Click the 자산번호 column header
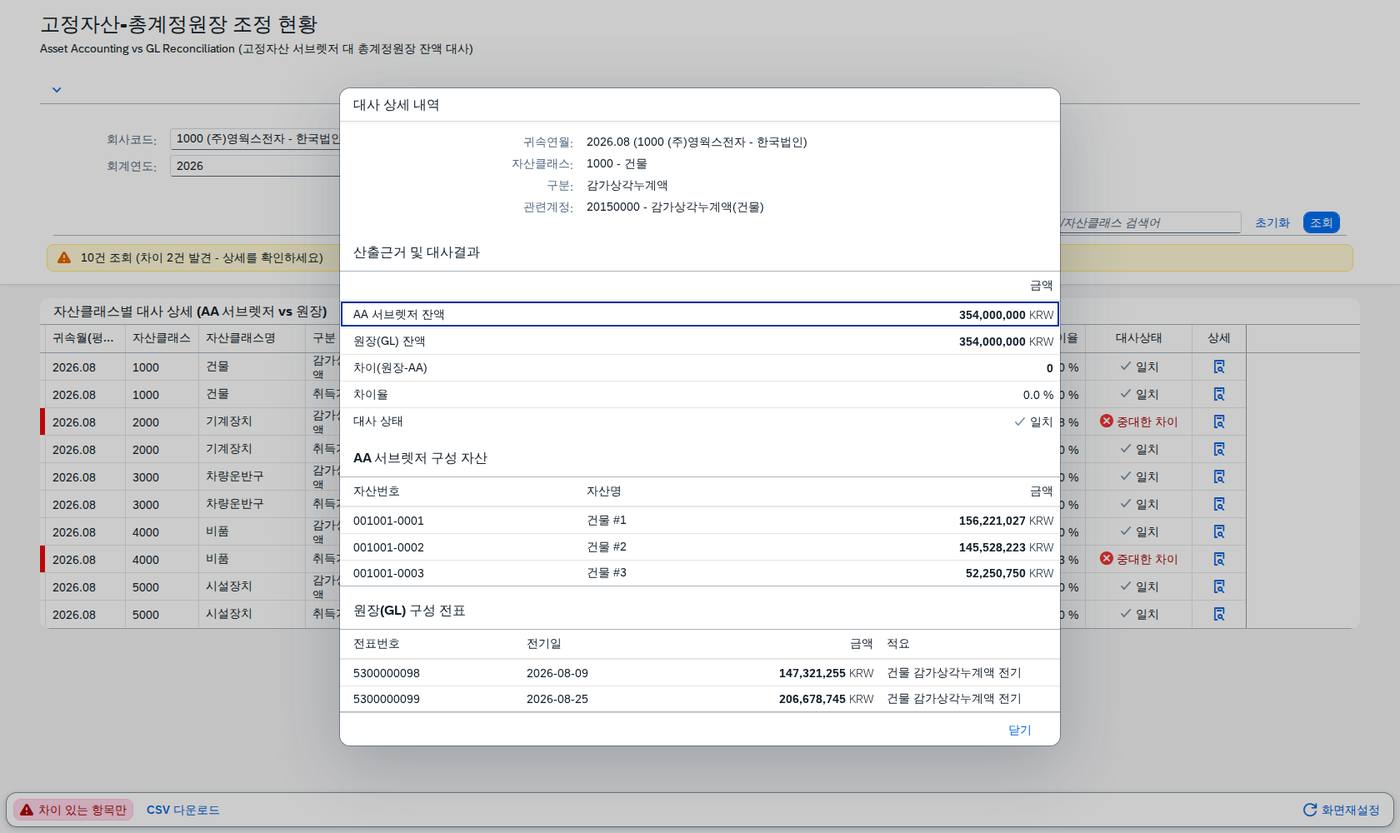This screenshot has height=833, width=1400. (x=376, y=491)
